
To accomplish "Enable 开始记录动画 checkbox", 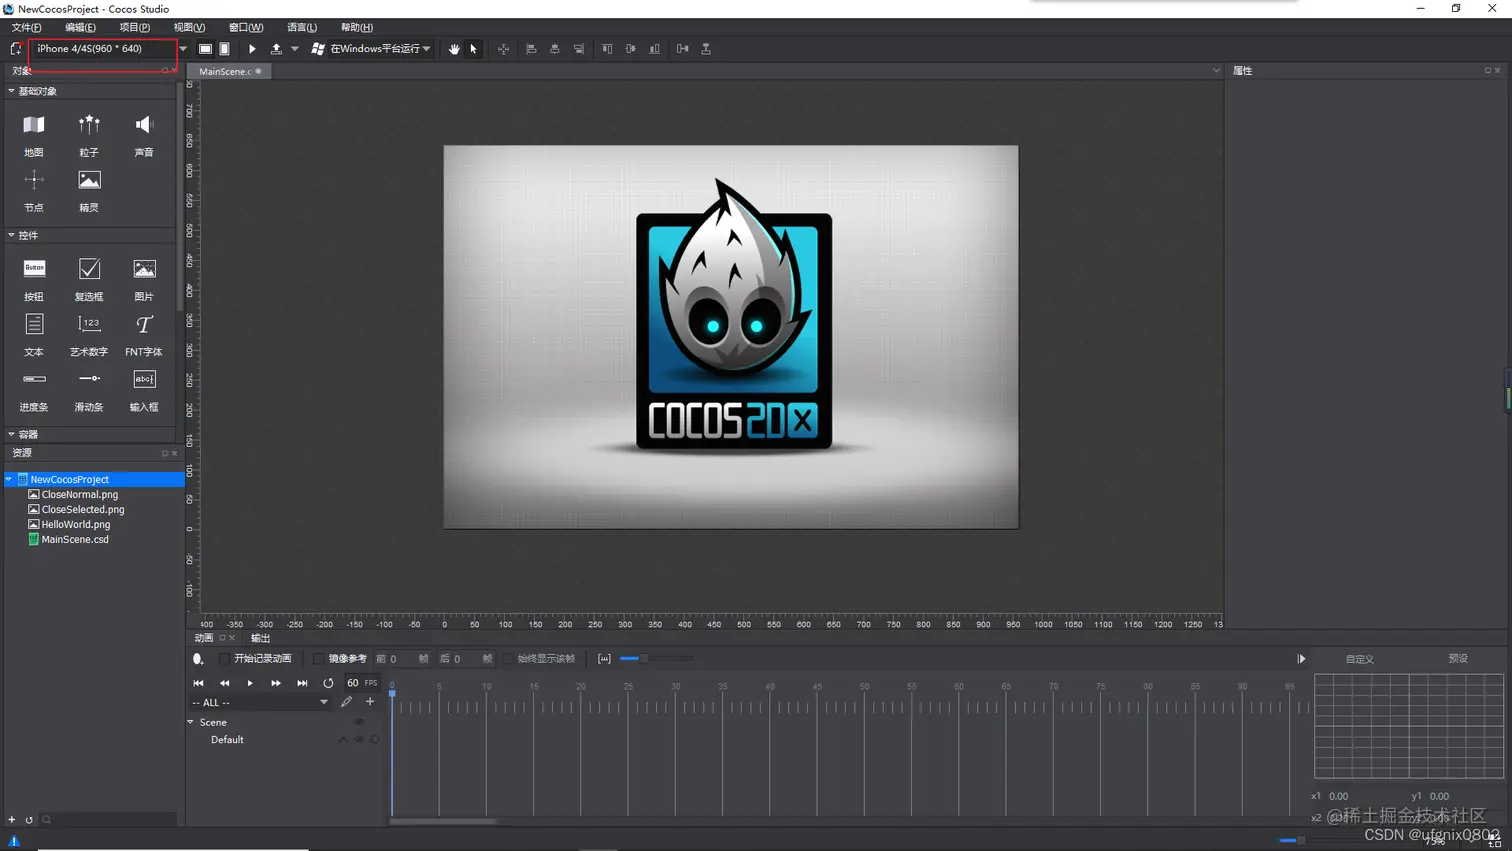I will 224,659.
